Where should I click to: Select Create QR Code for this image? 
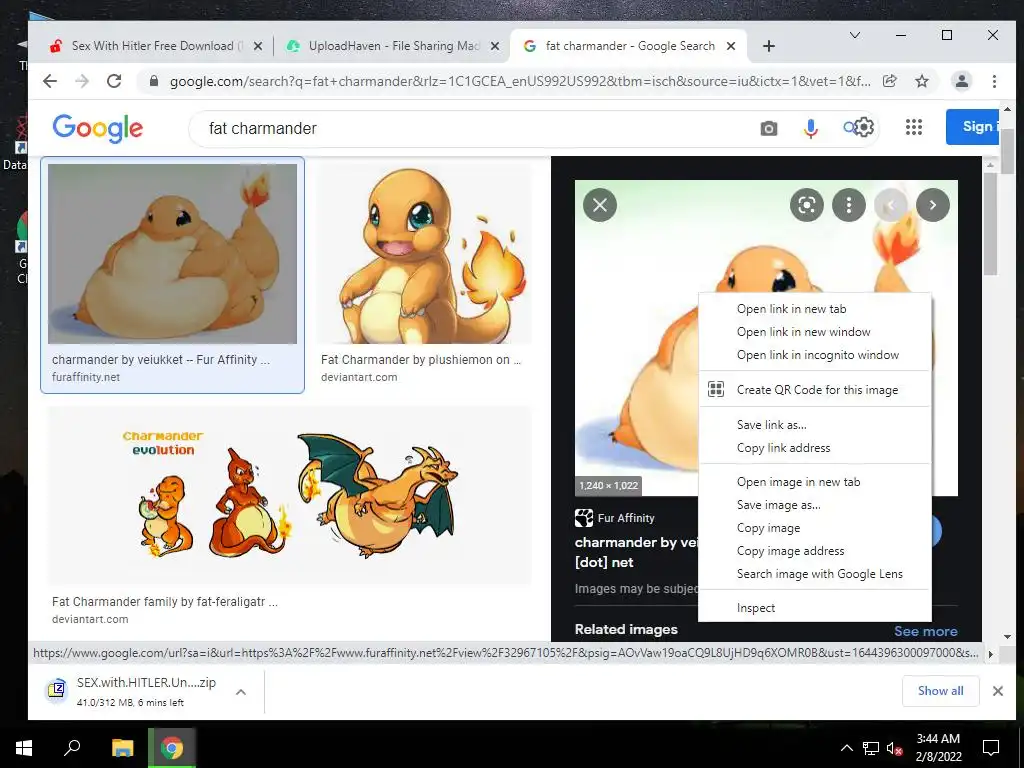814,390
